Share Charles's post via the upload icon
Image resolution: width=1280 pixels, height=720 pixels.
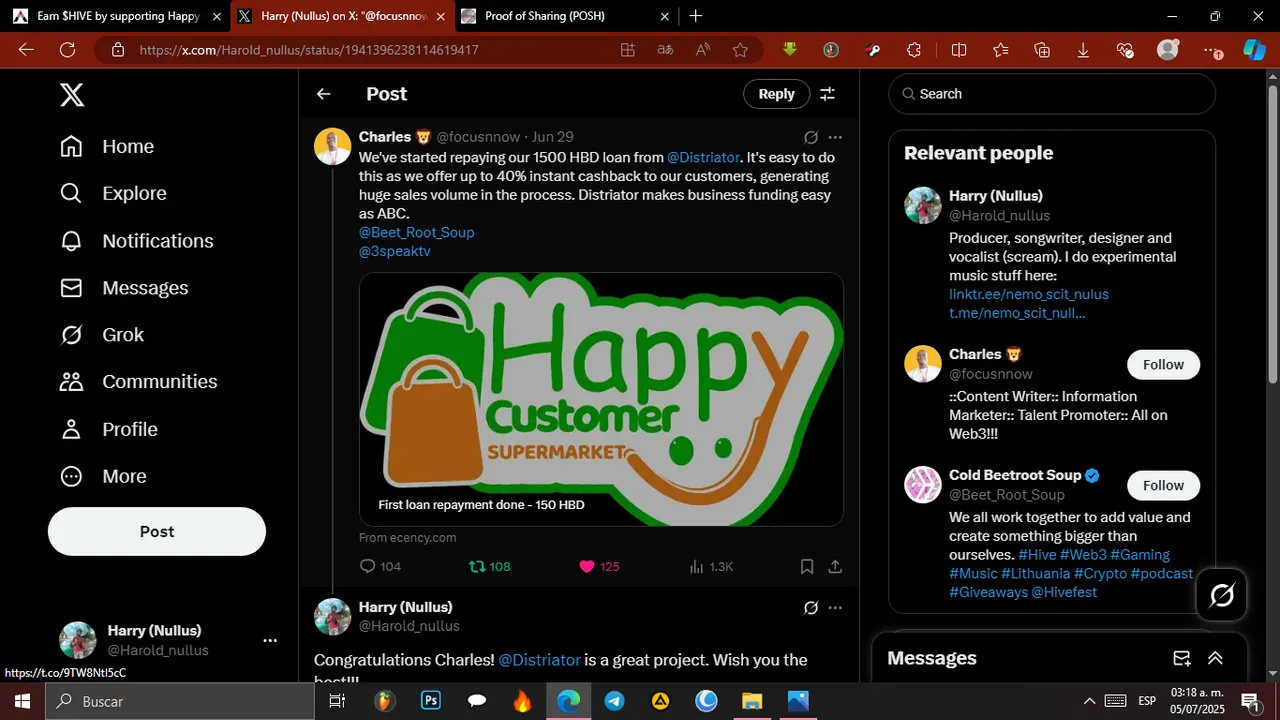point(835,566)
